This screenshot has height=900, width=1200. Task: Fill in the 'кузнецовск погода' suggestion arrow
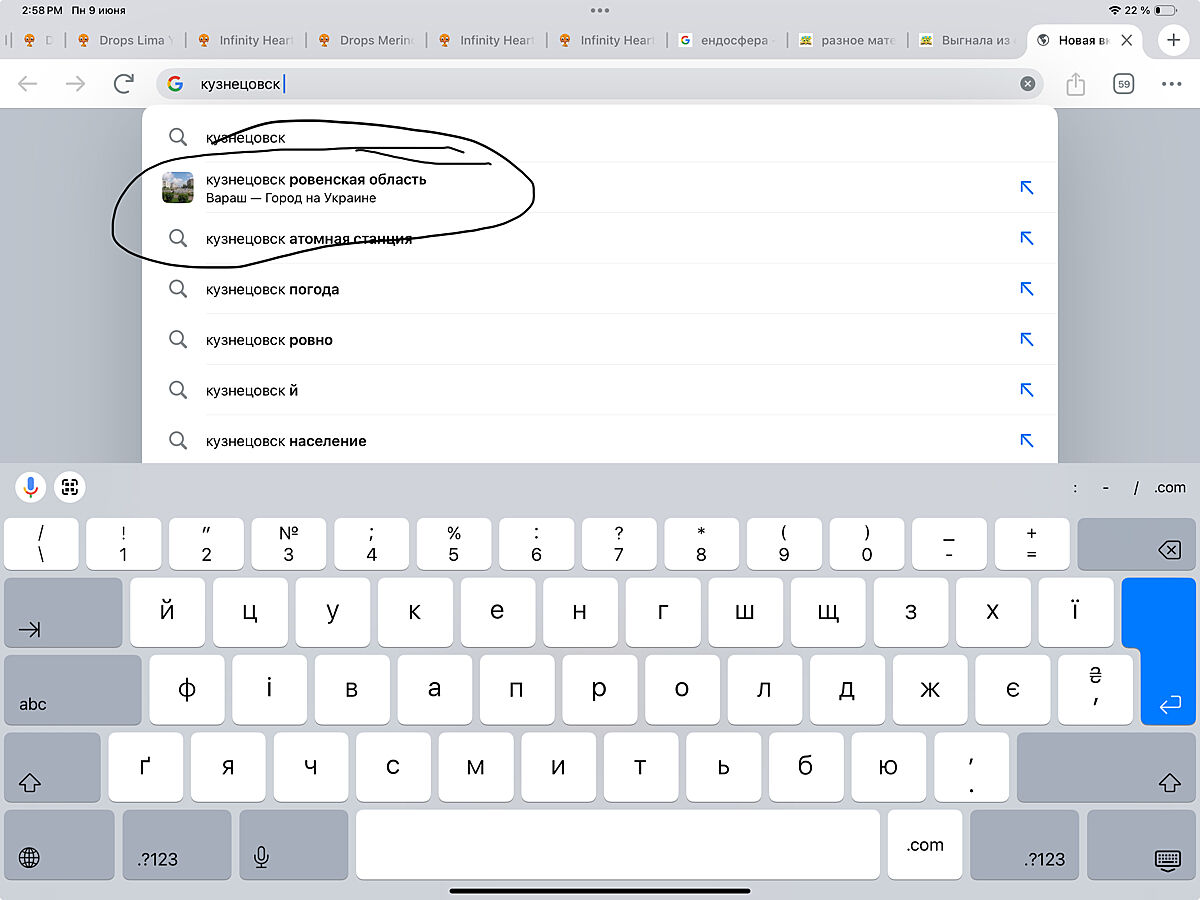tap(1026, 289)
